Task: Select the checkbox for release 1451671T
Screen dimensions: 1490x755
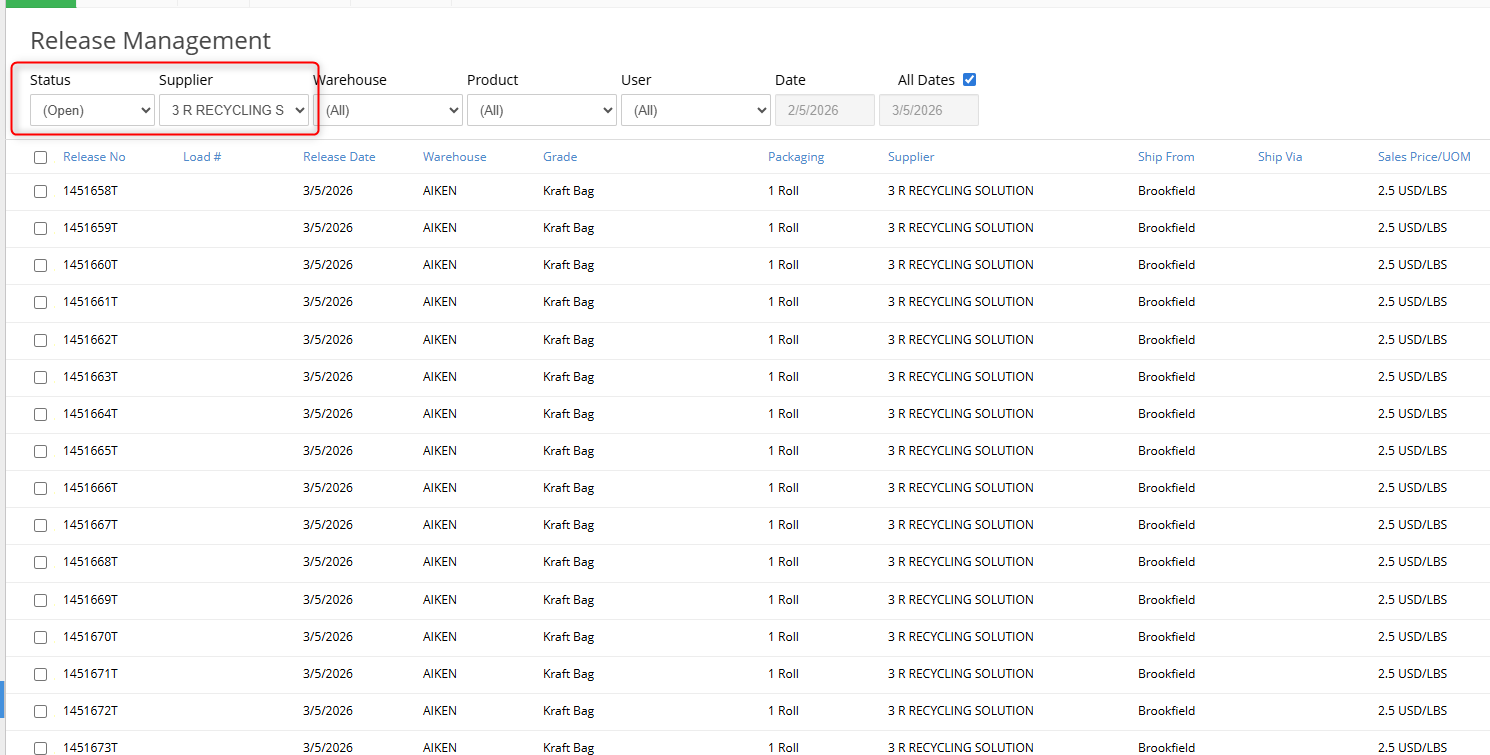Action: 40,674
